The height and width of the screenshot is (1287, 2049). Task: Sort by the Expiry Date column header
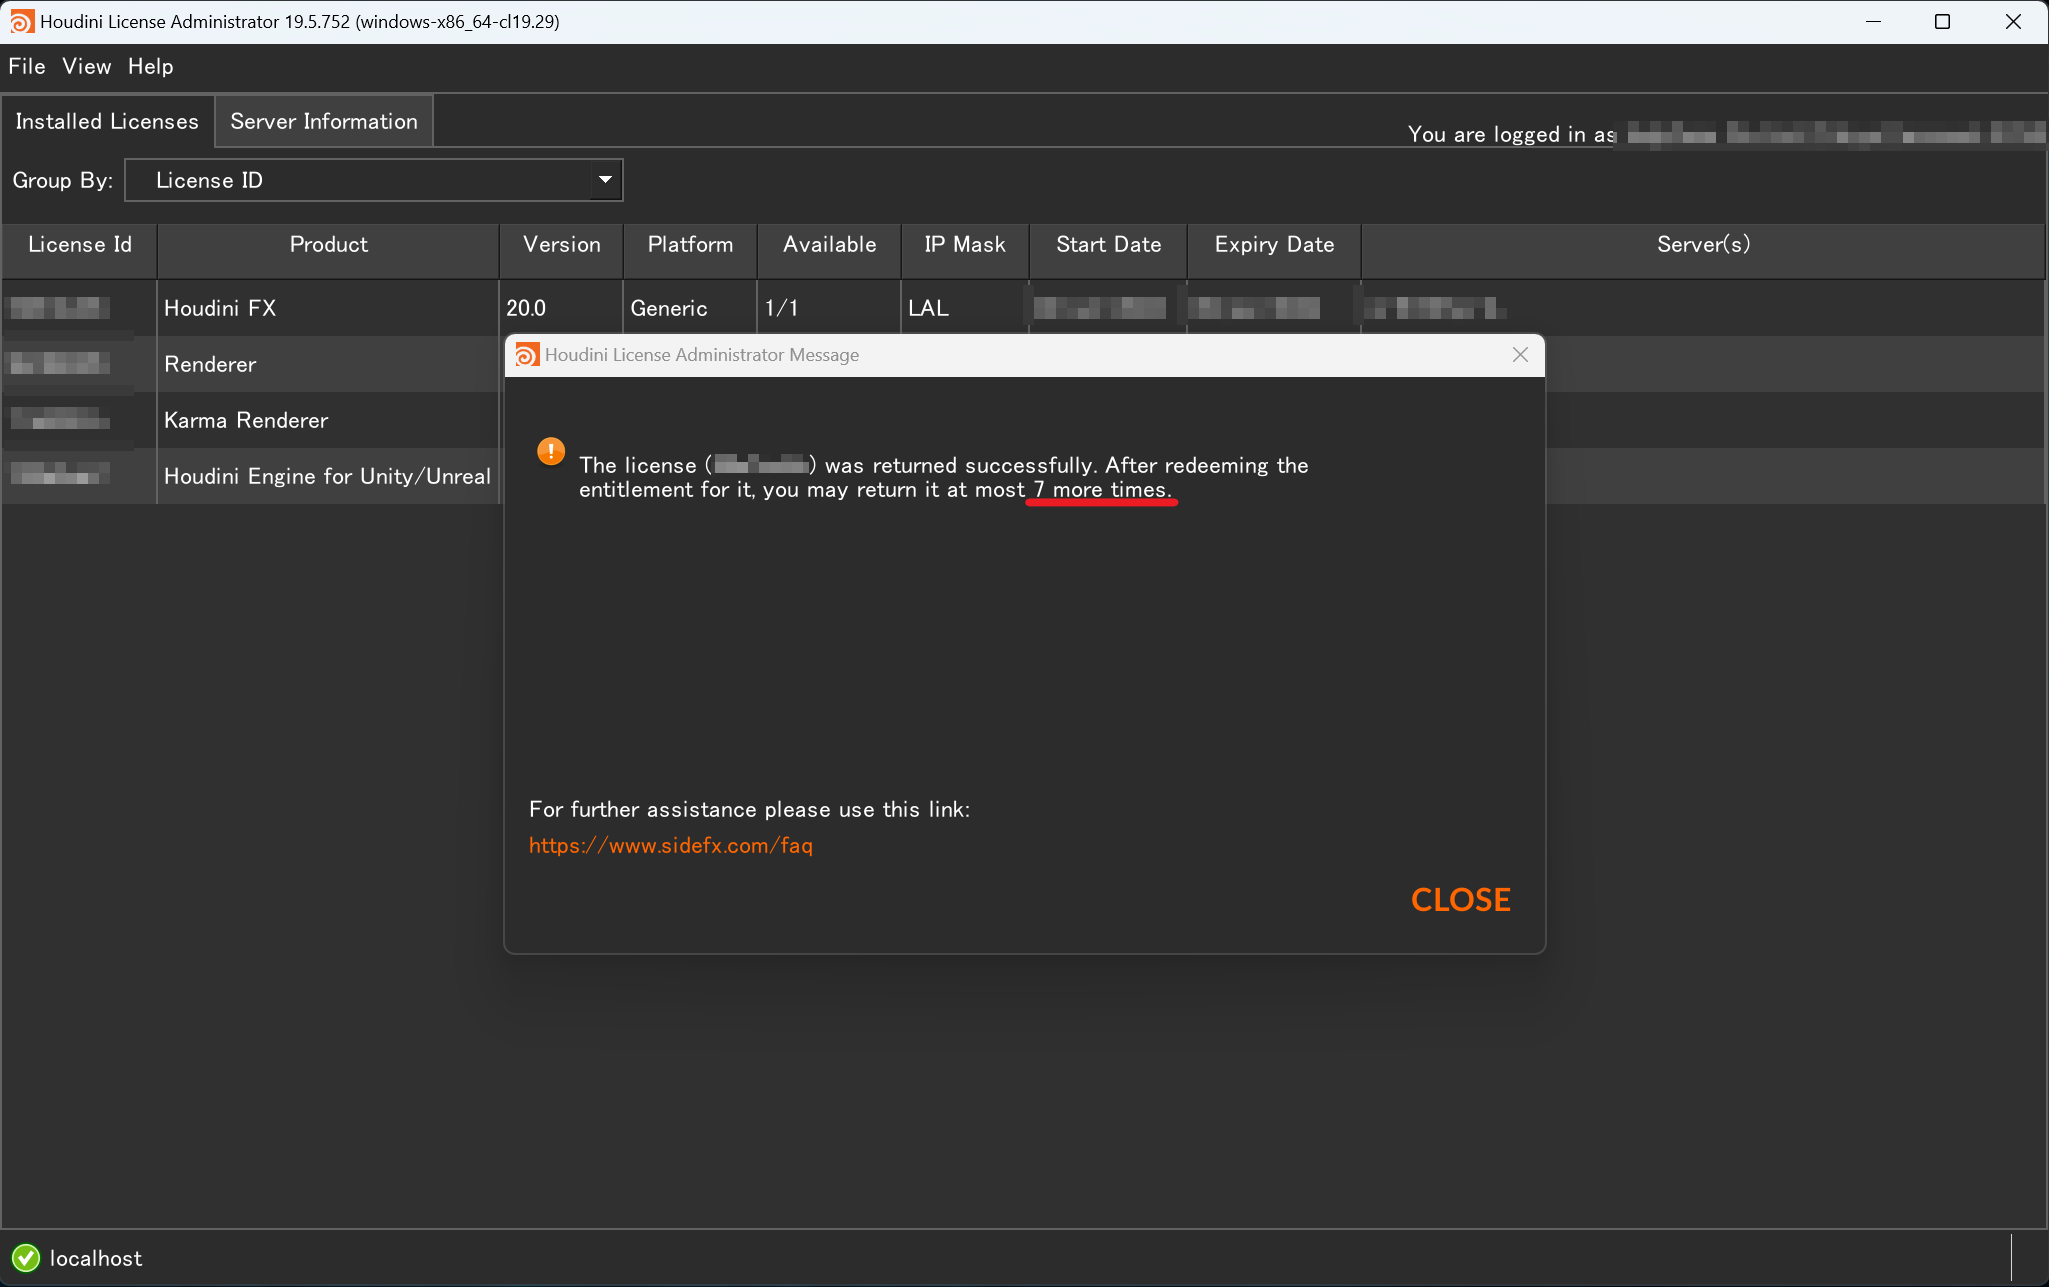(1274, 245)
